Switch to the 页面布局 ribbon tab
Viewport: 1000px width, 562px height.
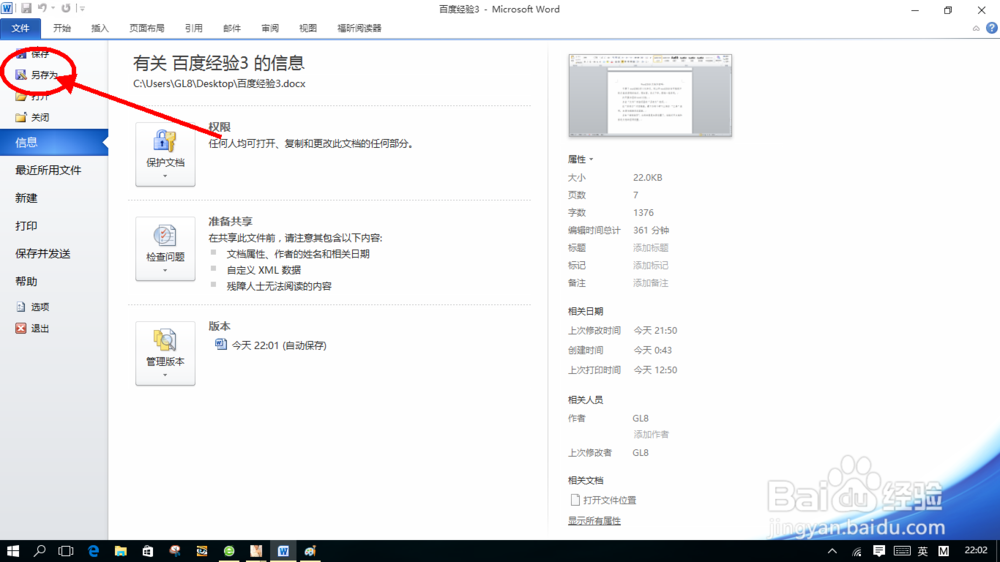(147, 28)
